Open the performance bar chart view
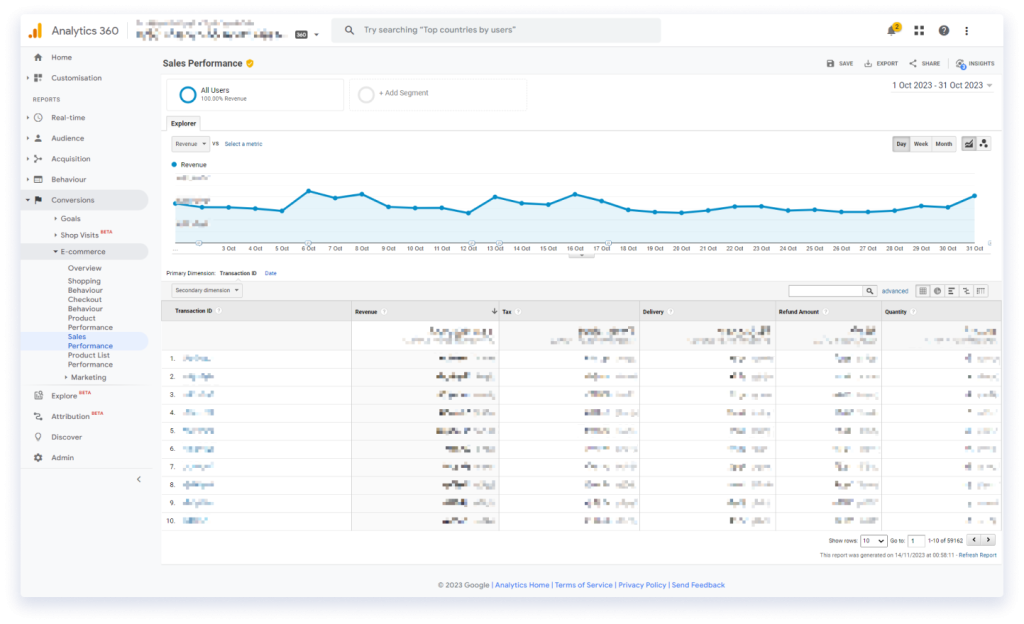This screenshot has height=624, width=1024. [x=952, y=291]
